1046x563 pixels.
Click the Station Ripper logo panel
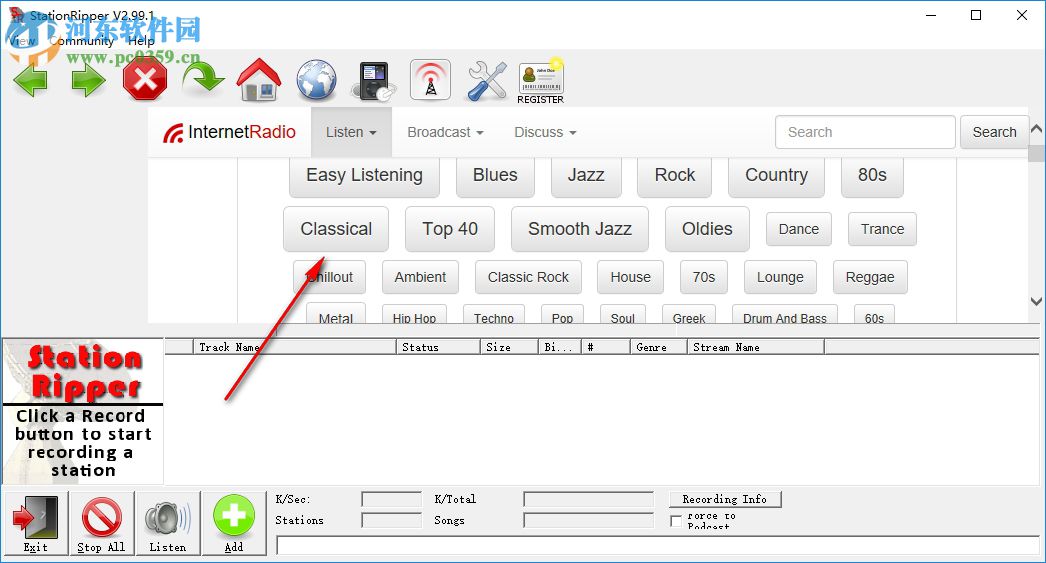pos(83,412)
